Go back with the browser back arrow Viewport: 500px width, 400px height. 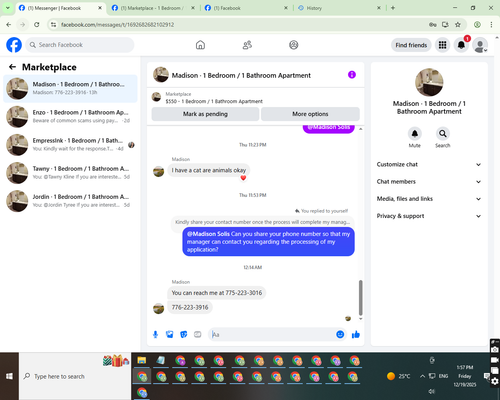pyautogui.click(x=9, y=25)
